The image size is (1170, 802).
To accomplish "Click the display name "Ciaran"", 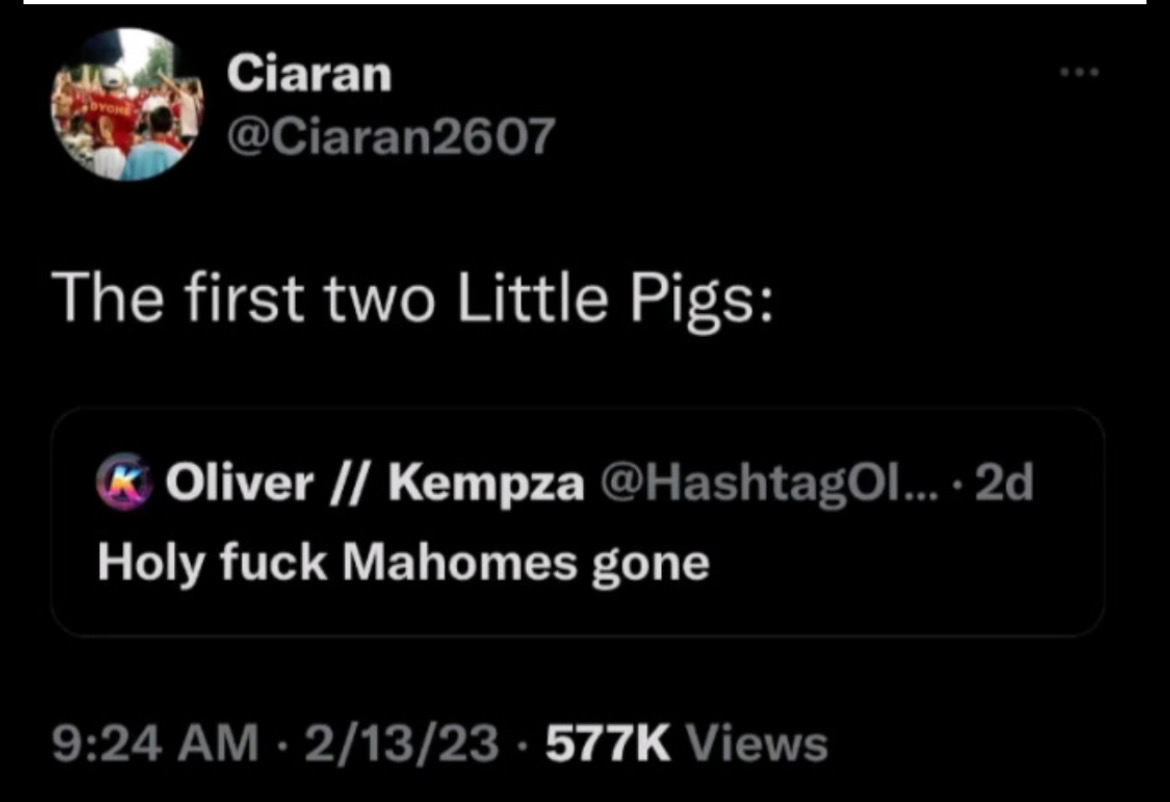I will click(309, 74).
